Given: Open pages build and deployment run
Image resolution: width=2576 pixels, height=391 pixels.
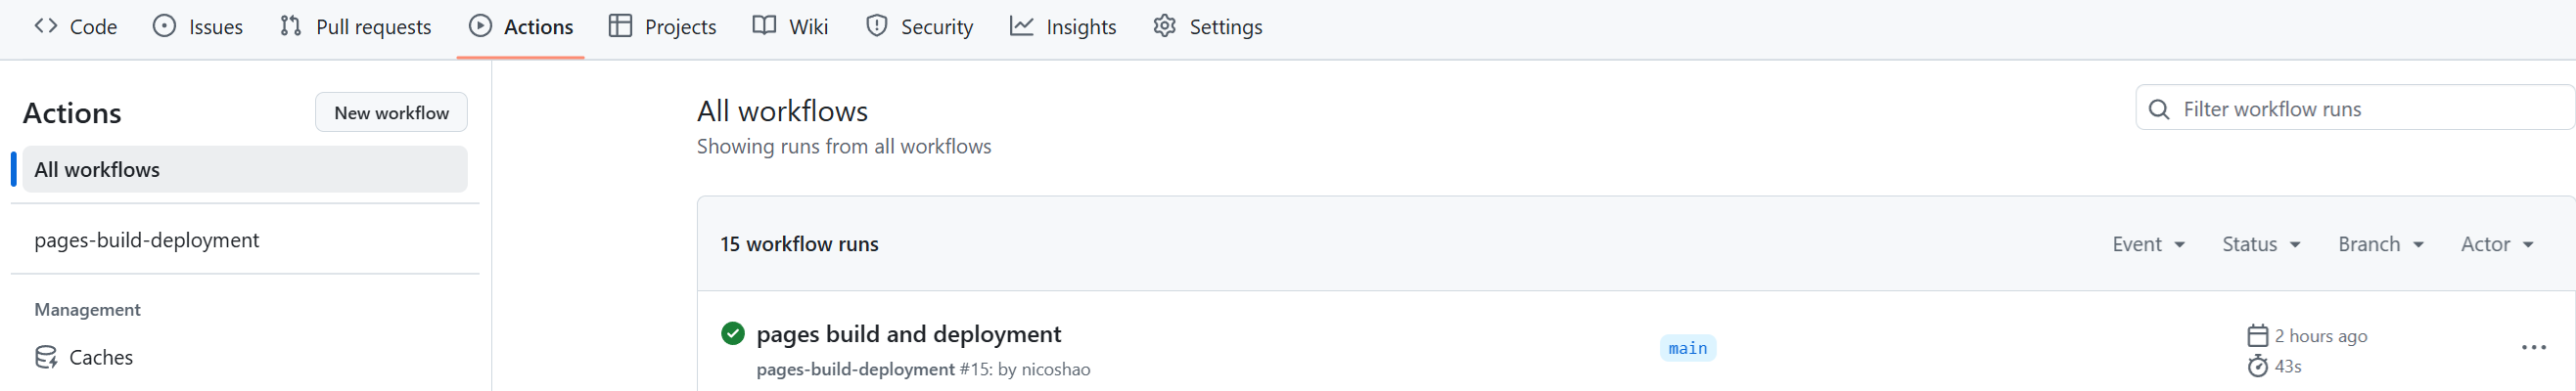Looking at the screenshot, I should pyautogui.click(x=908, y=333).
